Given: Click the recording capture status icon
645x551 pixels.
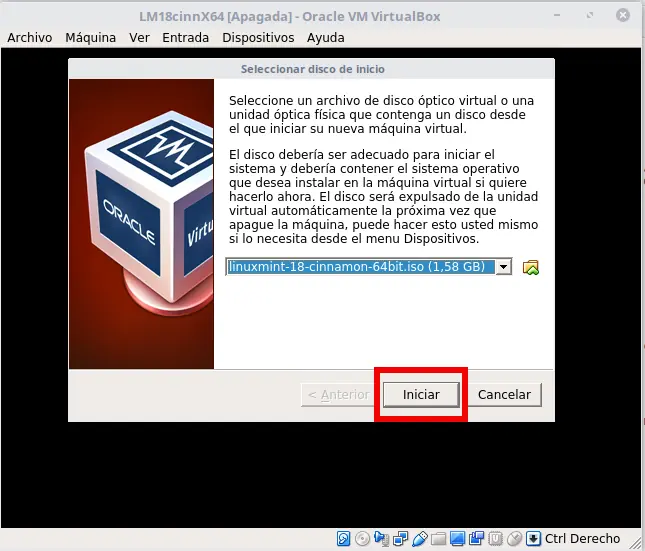Looking at the screenshot, I should click(477, 538).
